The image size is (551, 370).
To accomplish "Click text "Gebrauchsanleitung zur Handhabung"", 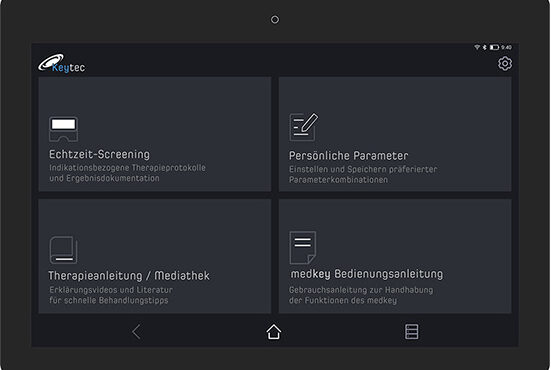I will click(361, 290).
